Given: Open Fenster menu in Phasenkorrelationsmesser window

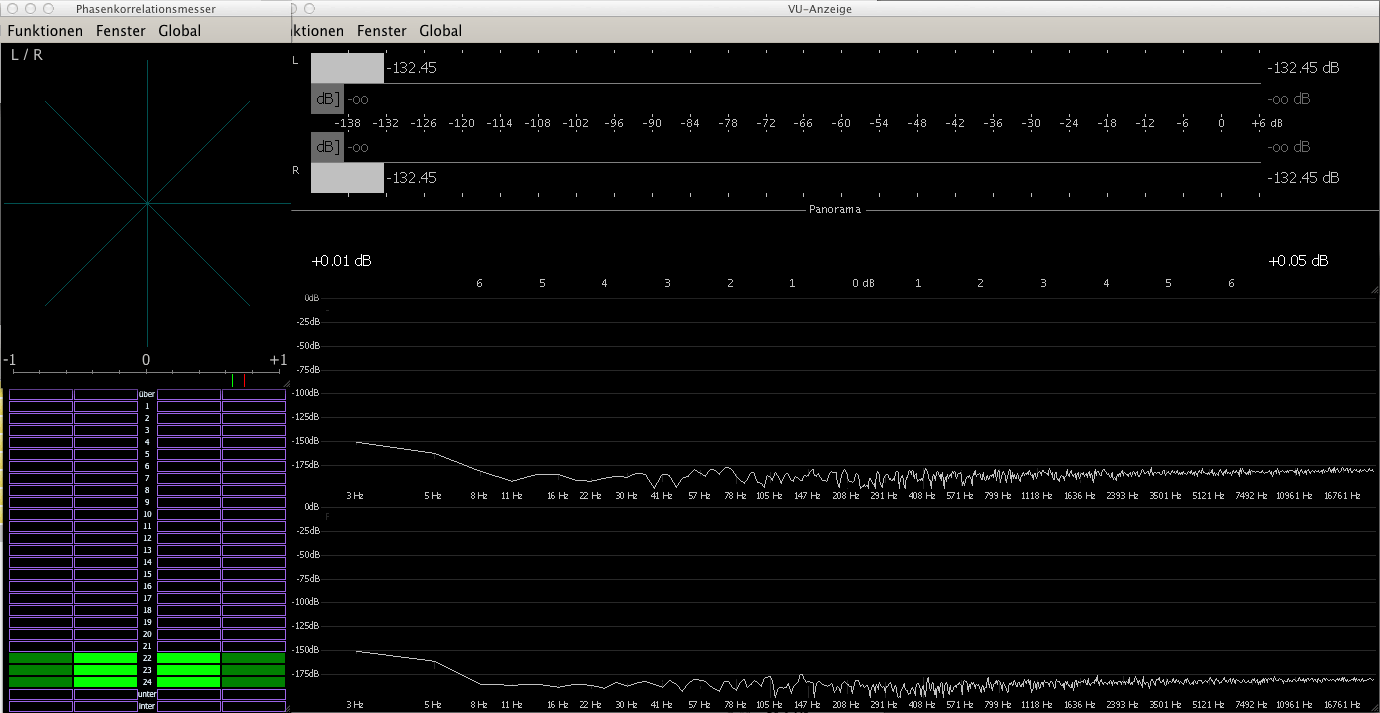Looking at the screenshot, I should tap(121, 31).
